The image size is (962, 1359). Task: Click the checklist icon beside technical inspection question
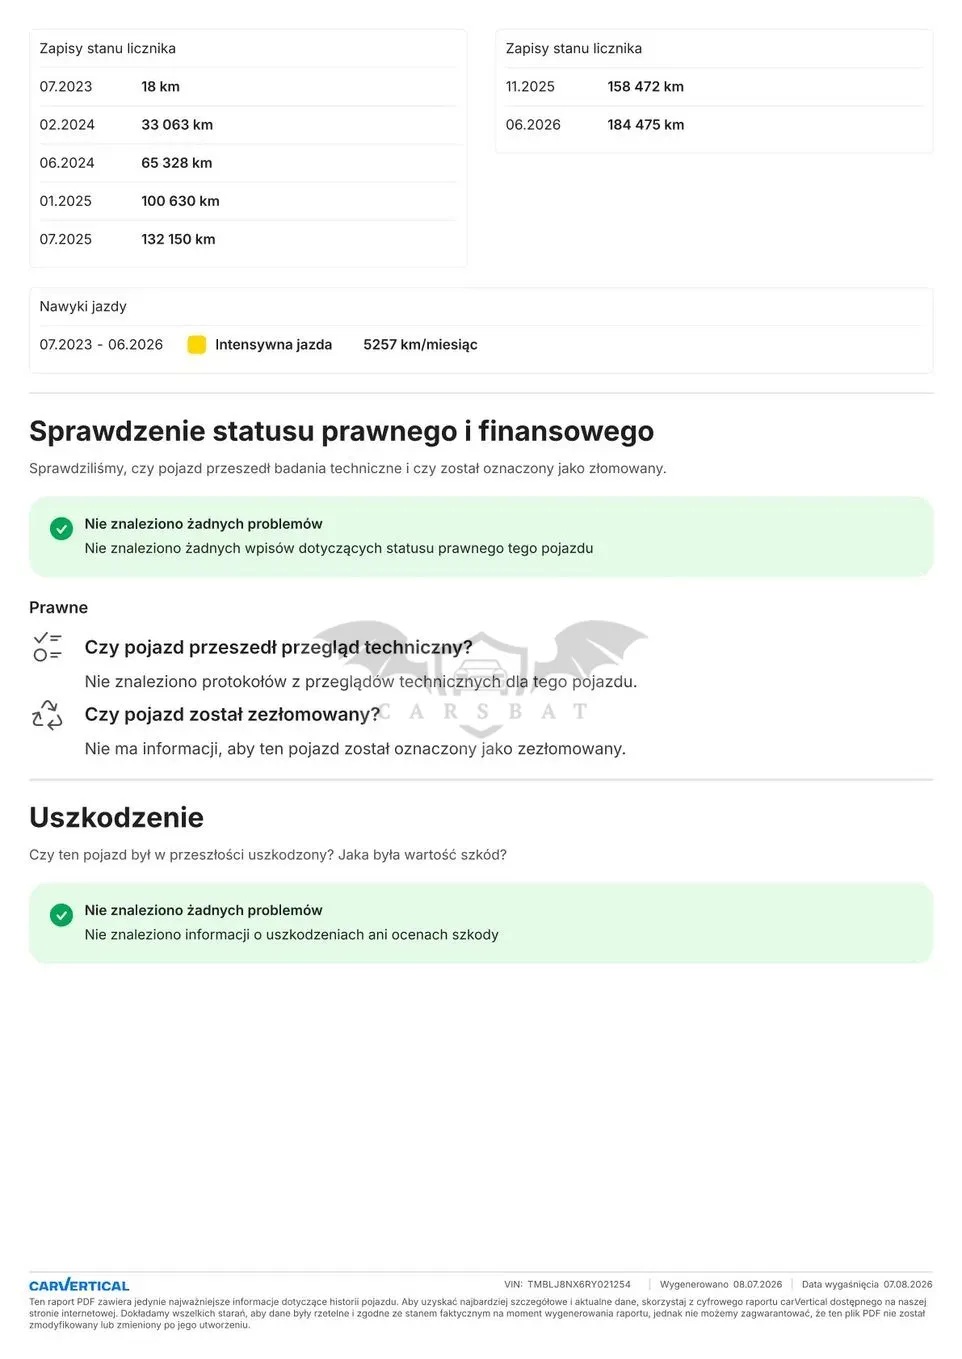point(47,647)
